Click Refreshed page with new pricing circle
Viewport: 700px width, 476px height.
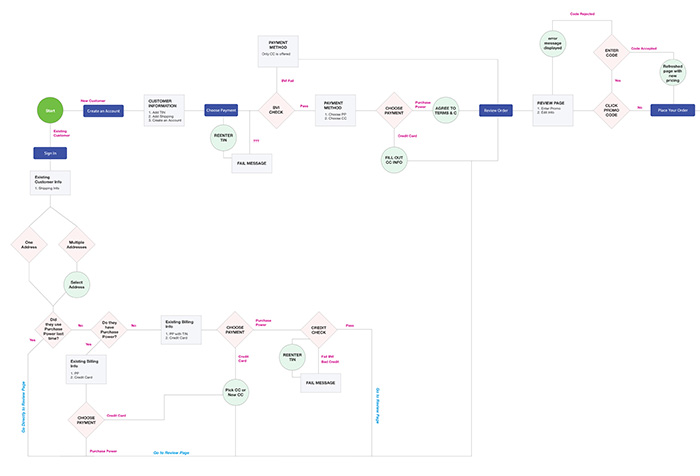(673, 72)
